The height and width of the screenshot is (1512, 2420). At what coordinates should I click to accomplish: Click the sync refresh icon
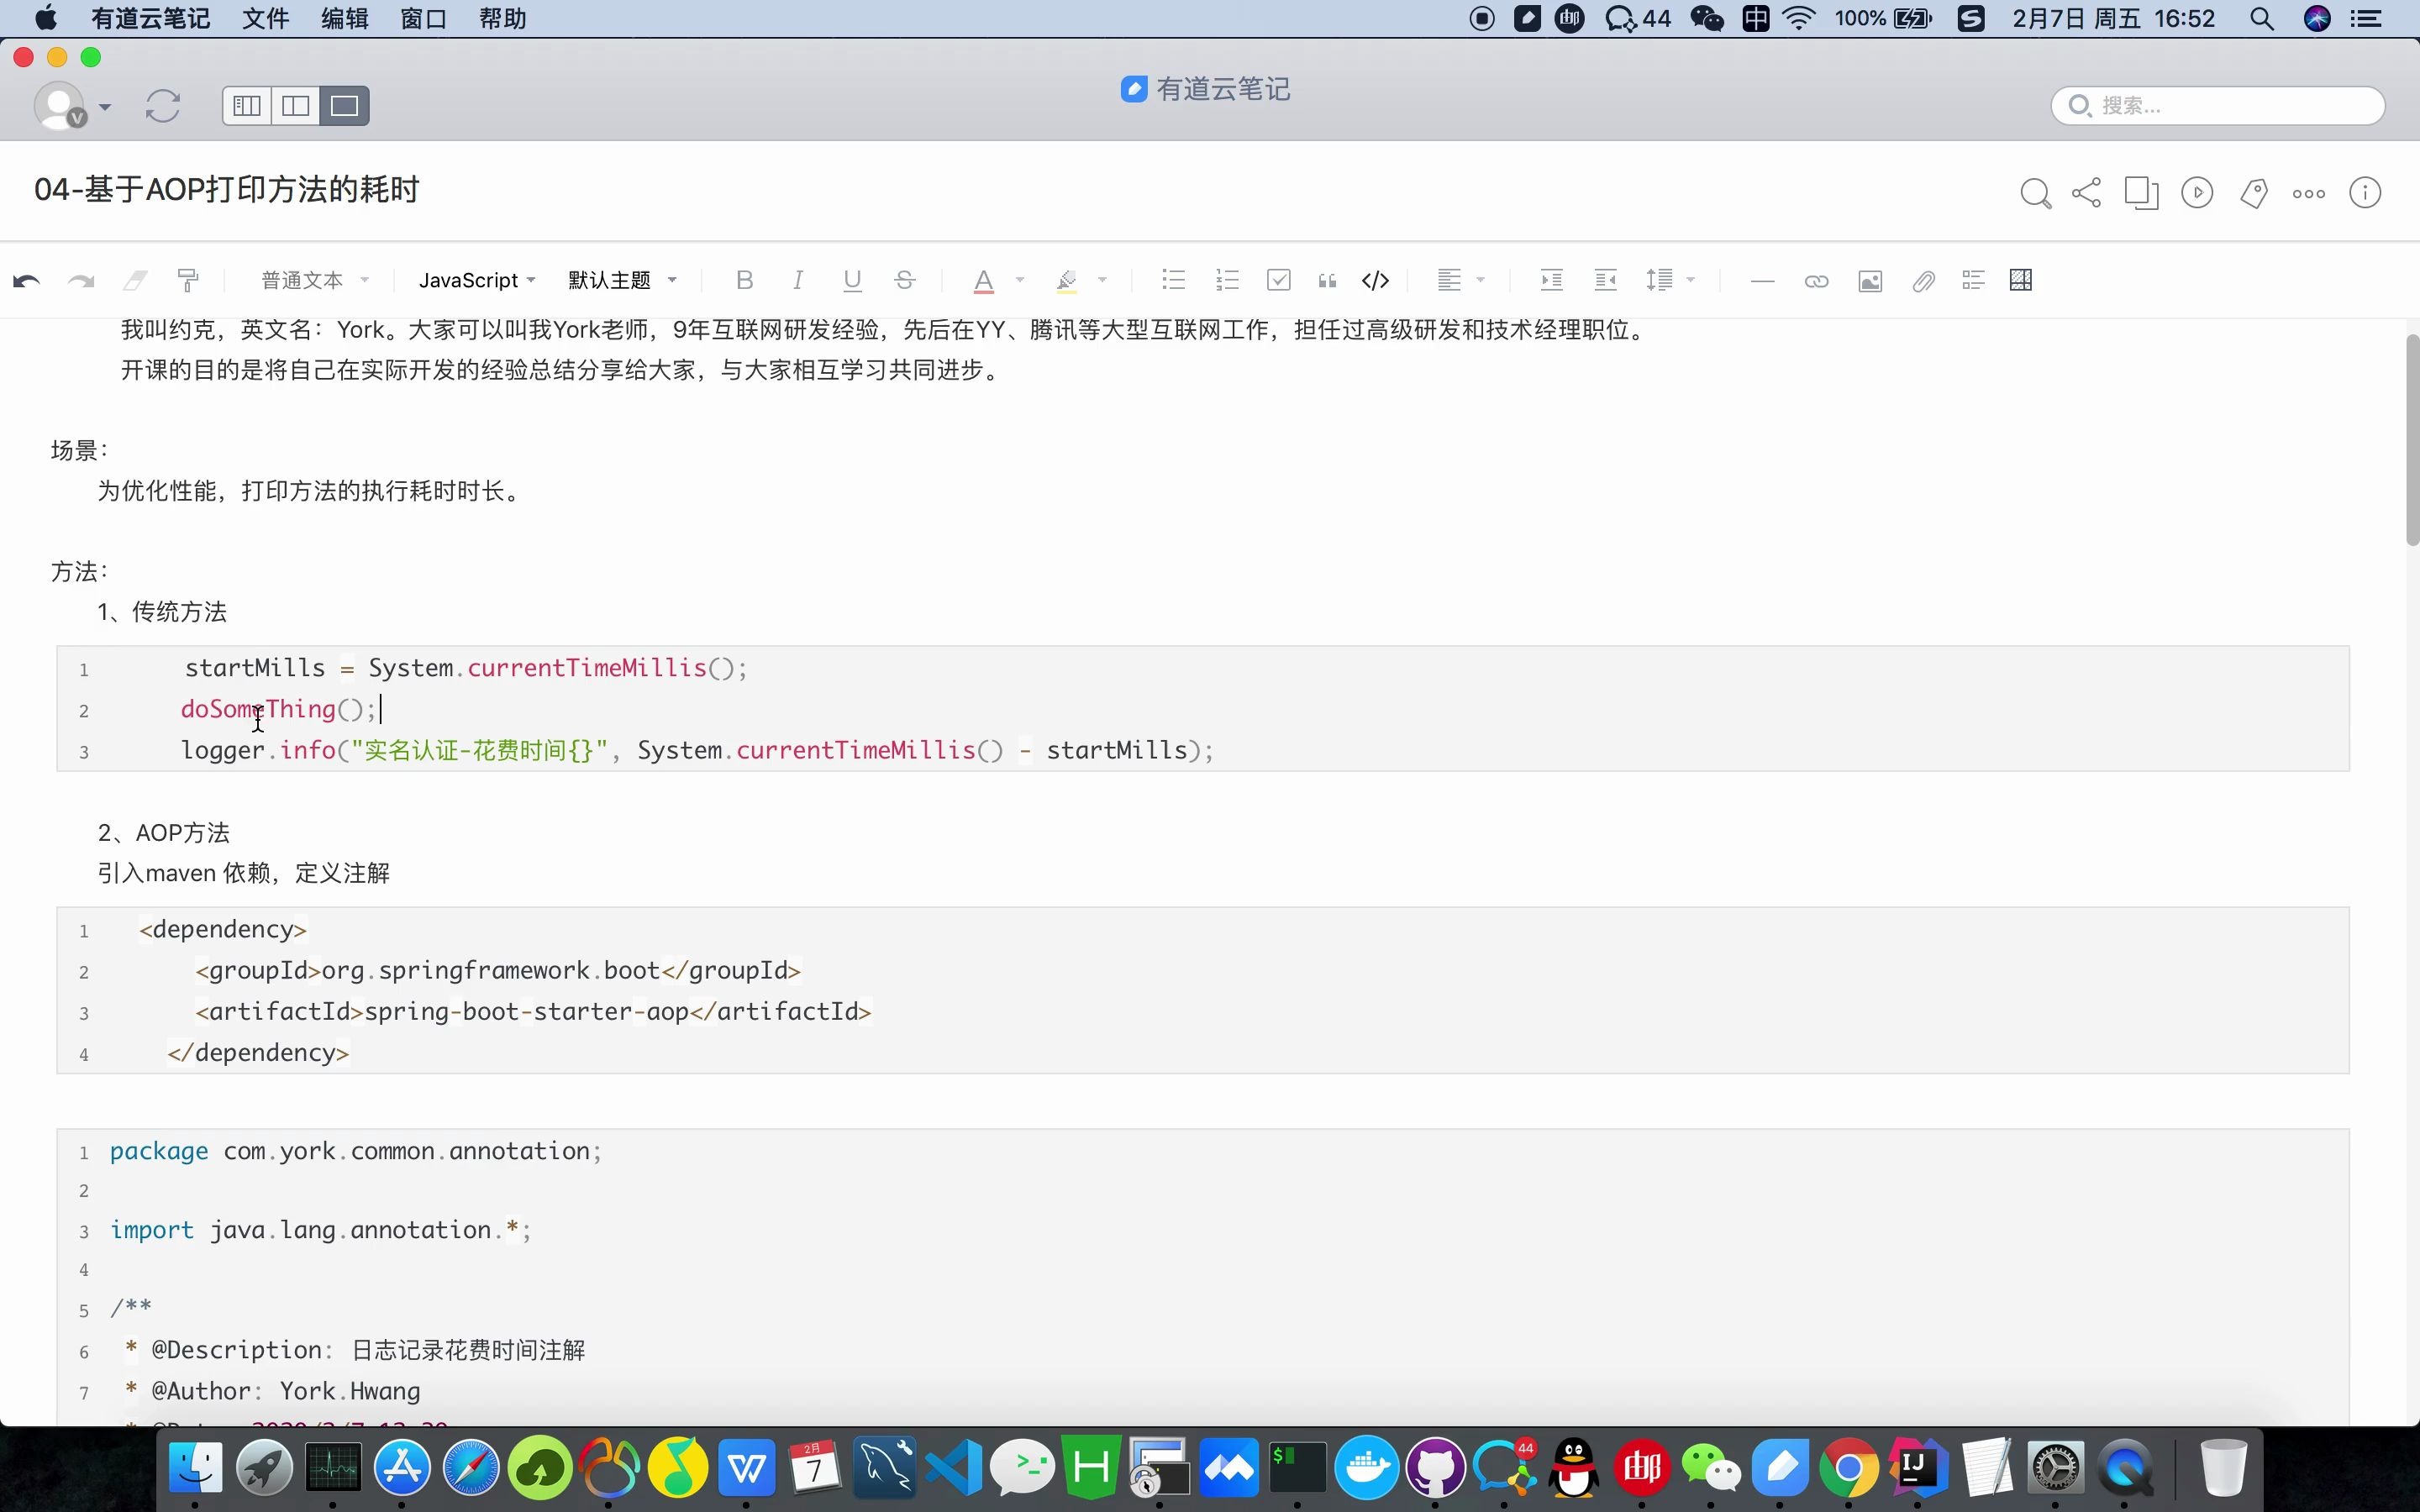click(163, 106)
